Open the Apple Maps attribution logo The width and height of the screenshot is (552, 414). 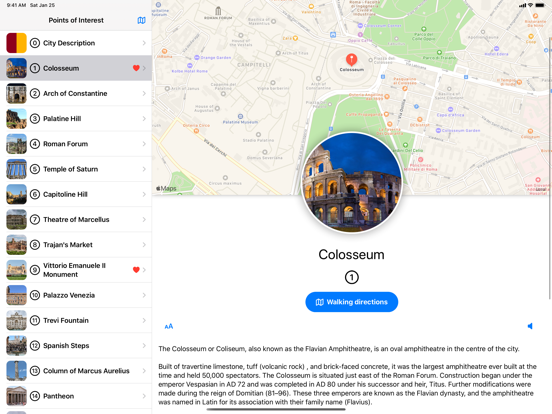166,188
